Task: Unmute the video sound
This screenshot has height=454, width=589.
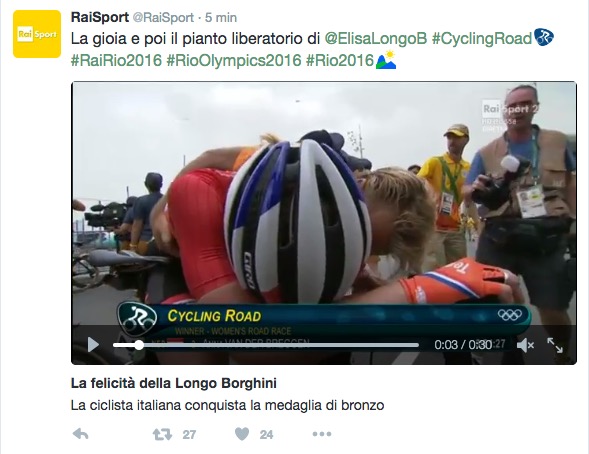Action: [525, 345]
